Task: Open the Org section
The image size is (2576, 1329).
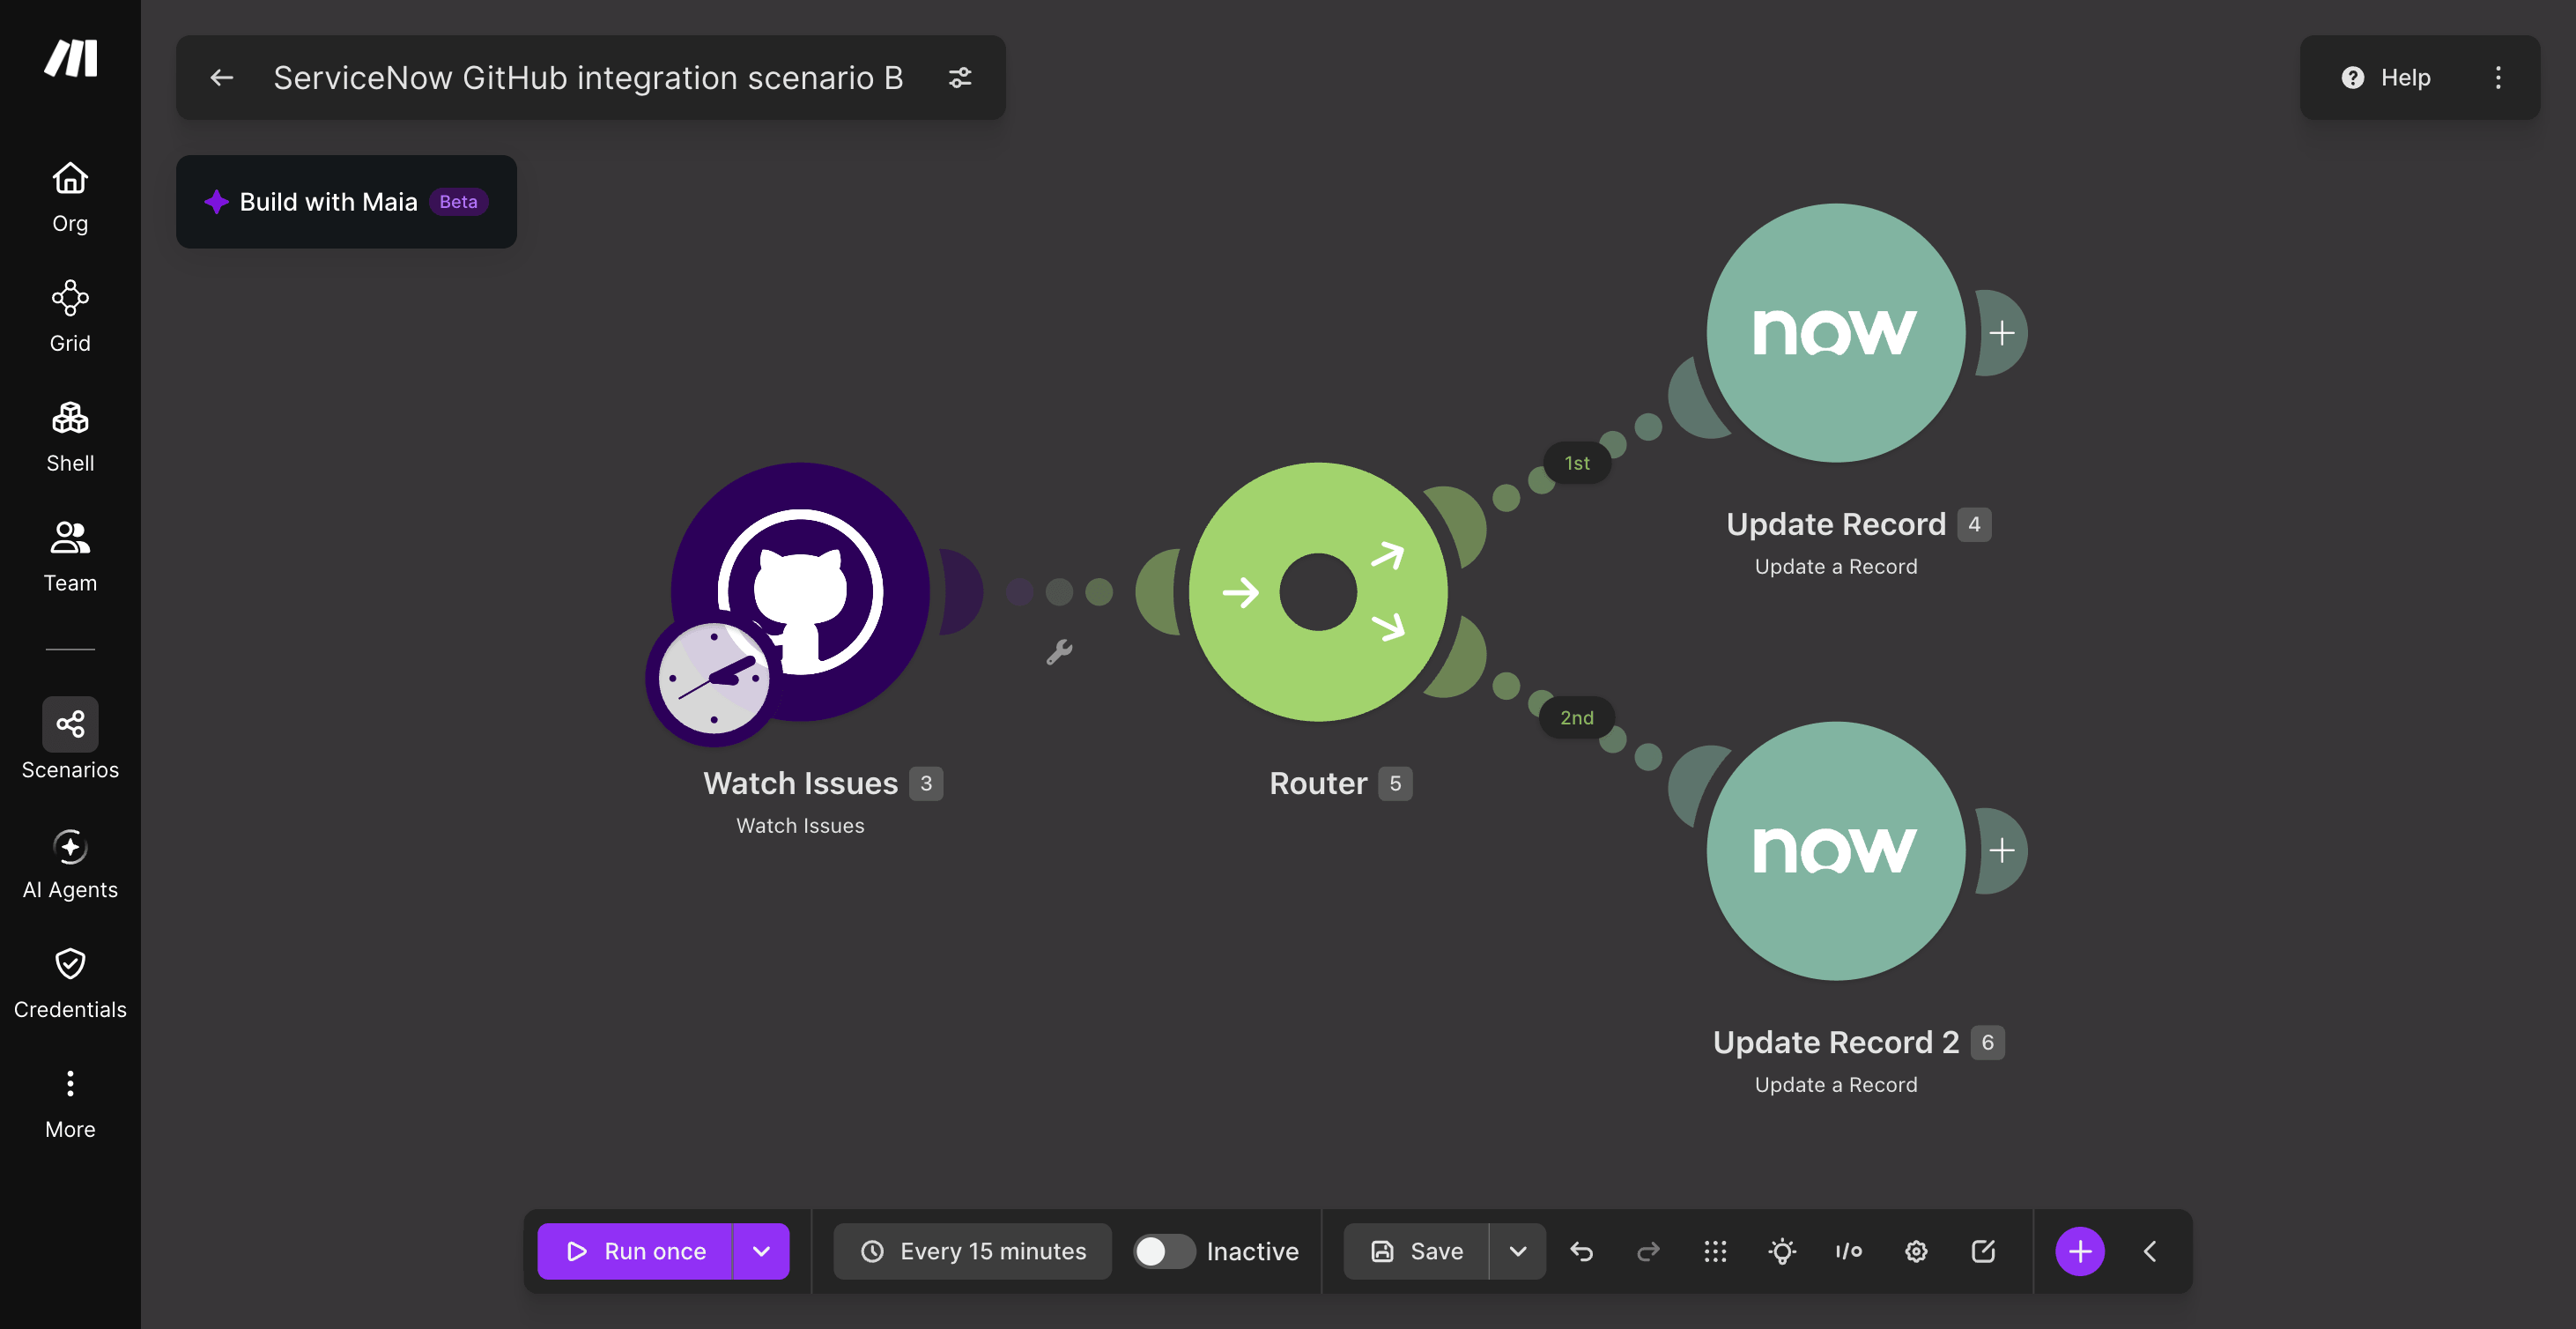Action: pyautogui.click(x=70, y=198)
